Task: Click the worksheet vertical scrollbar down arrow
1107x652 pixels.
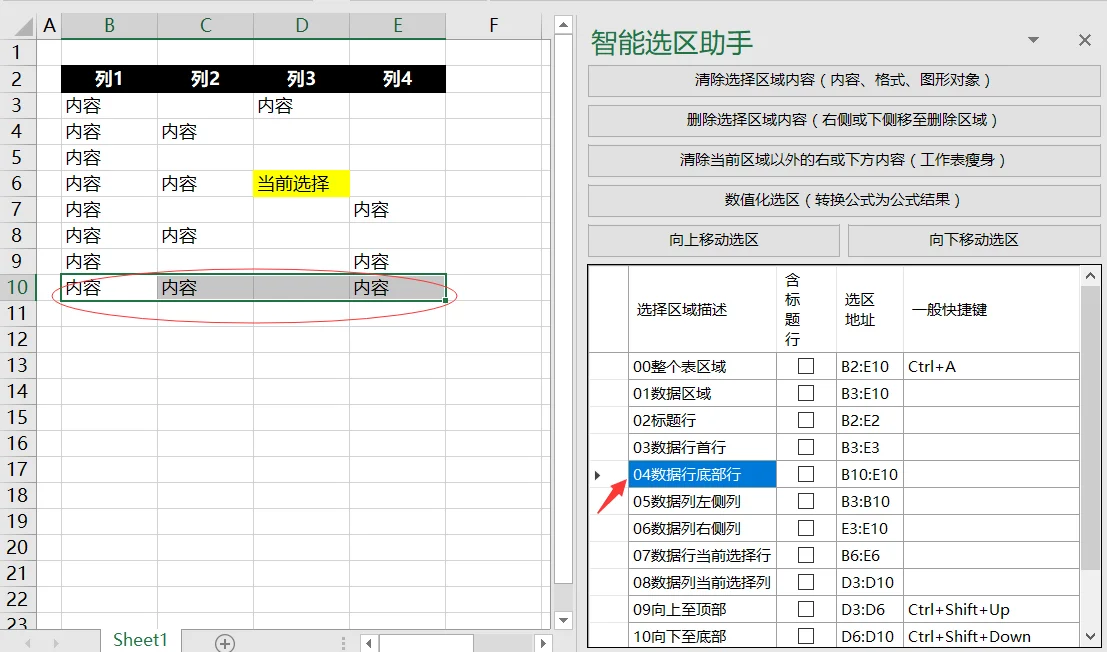Action: [563, 620]
